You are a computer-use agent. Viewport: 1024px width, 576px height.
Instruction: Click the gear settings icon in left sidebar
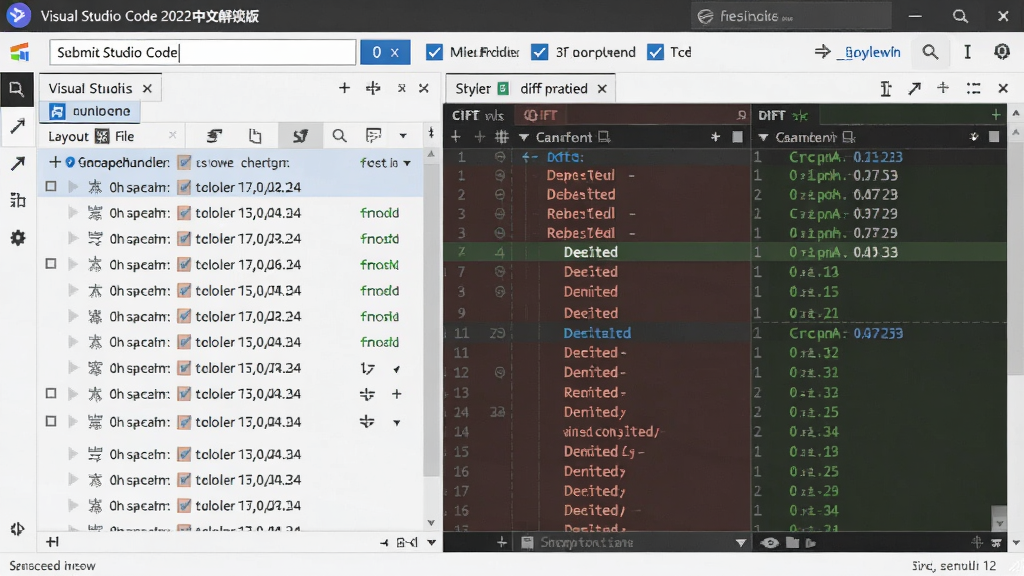tap(18, 238)
